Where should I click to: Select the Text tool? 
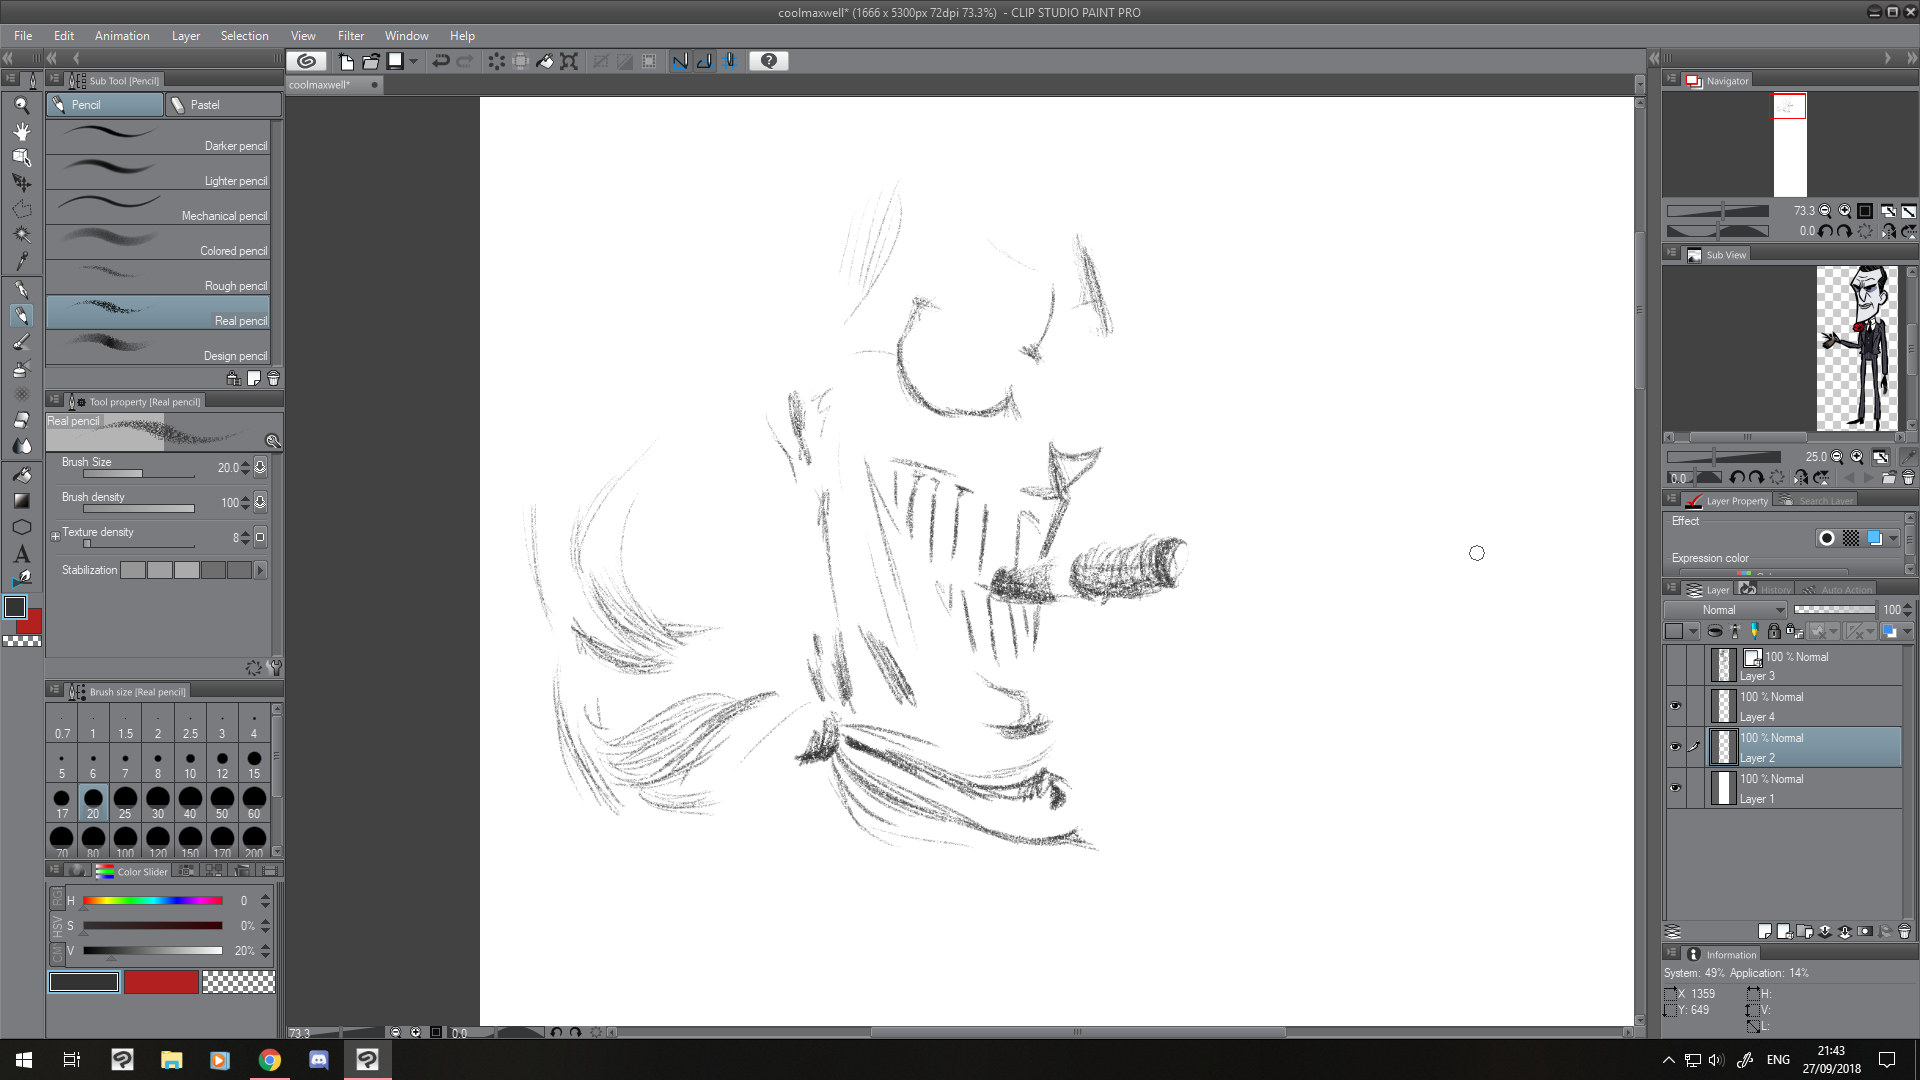pyautogui.click(x=21, y=554)
